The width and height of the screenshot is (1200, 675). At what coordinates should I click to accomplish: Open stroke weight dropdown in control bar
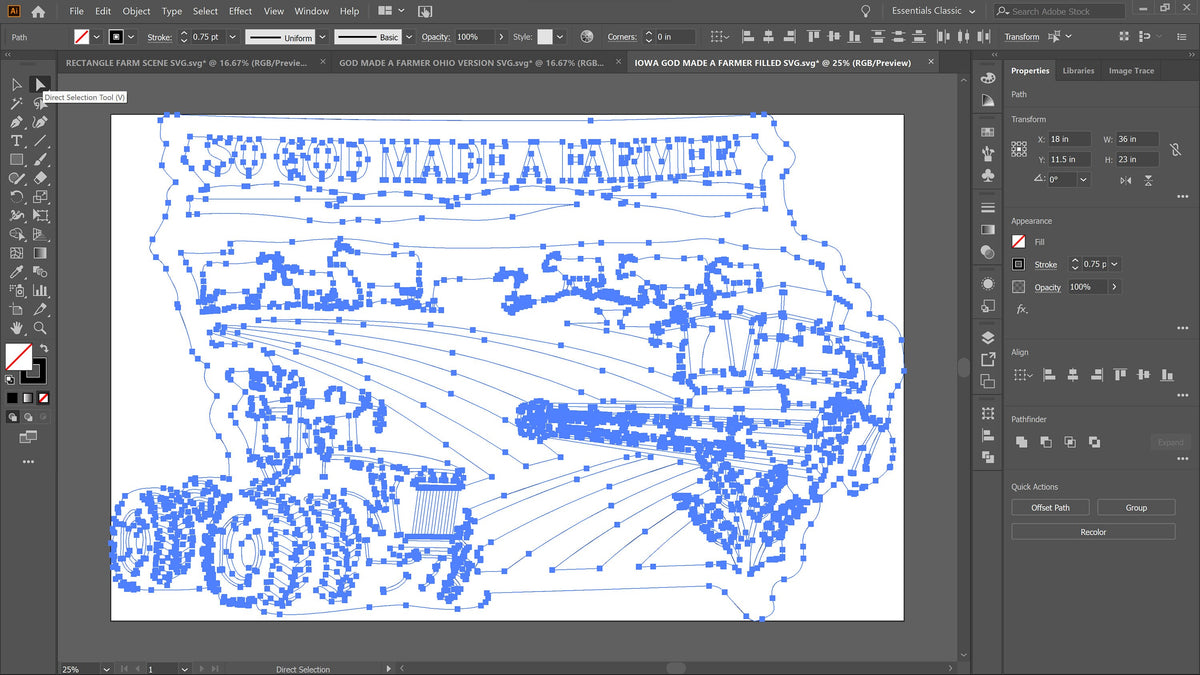click(232, 37)
